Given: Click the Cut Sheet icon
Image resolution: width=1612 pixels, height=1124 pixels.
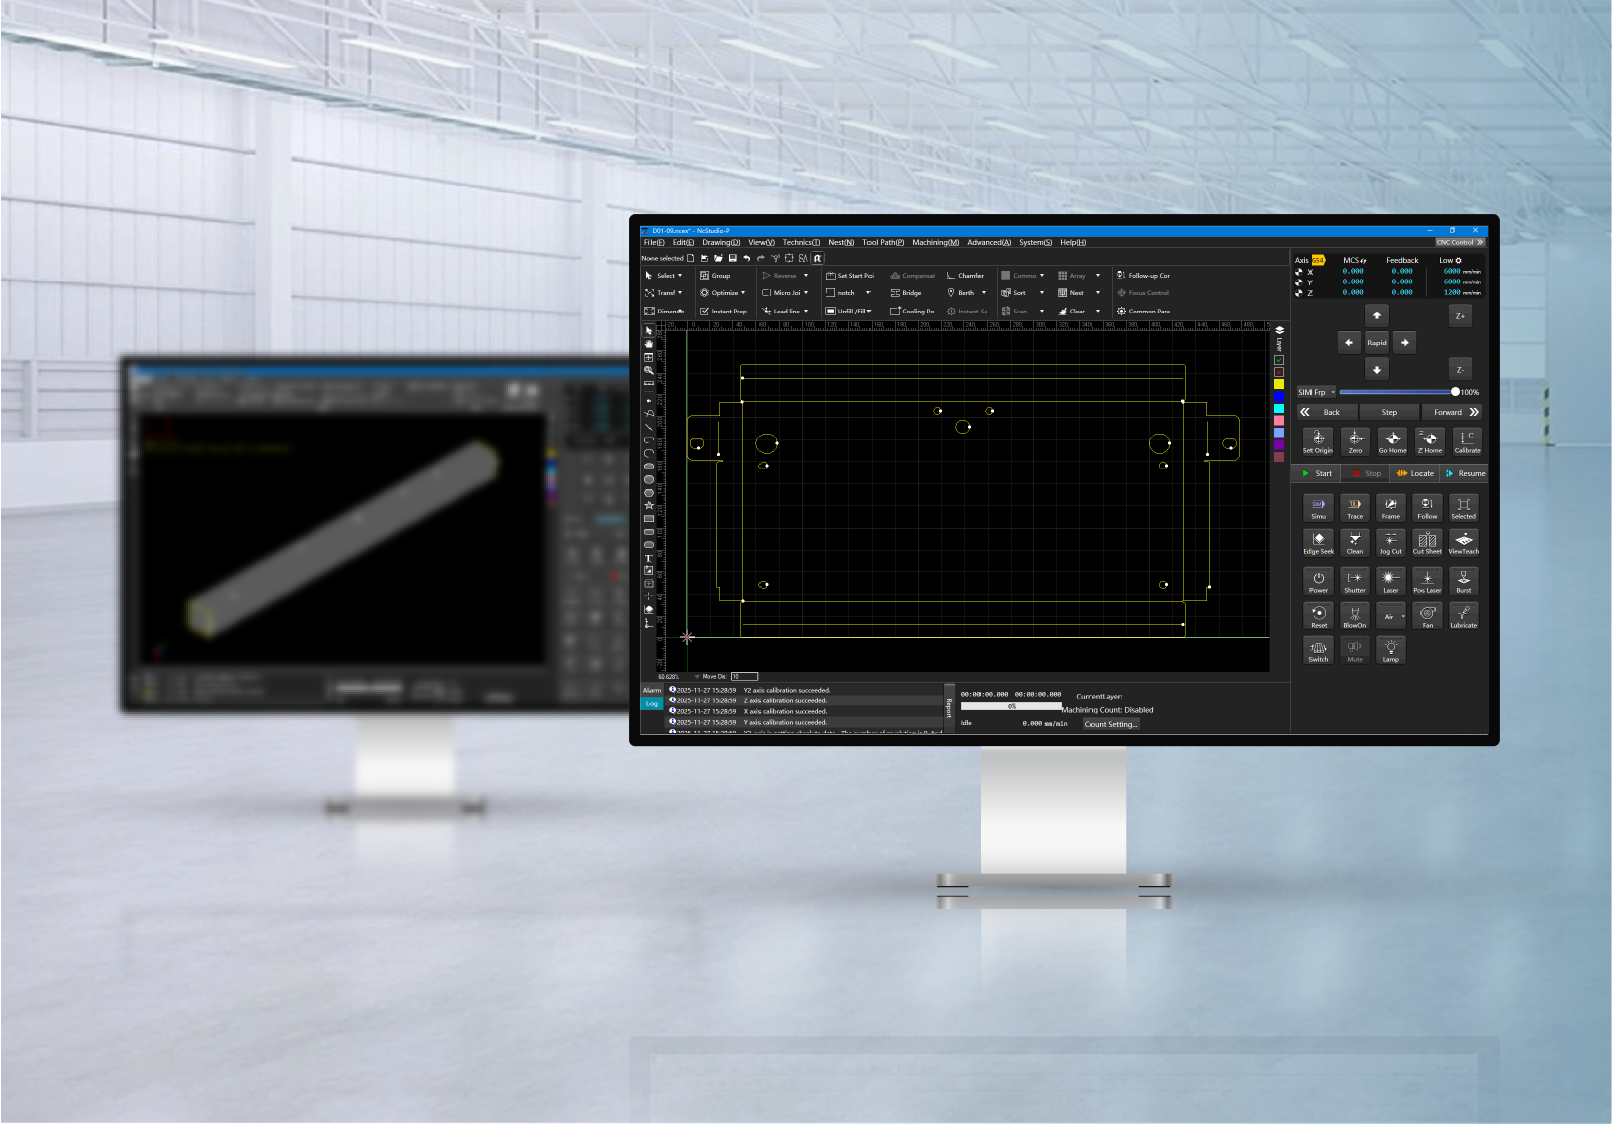Looking at the screenshot, I should pos(1427,542).
